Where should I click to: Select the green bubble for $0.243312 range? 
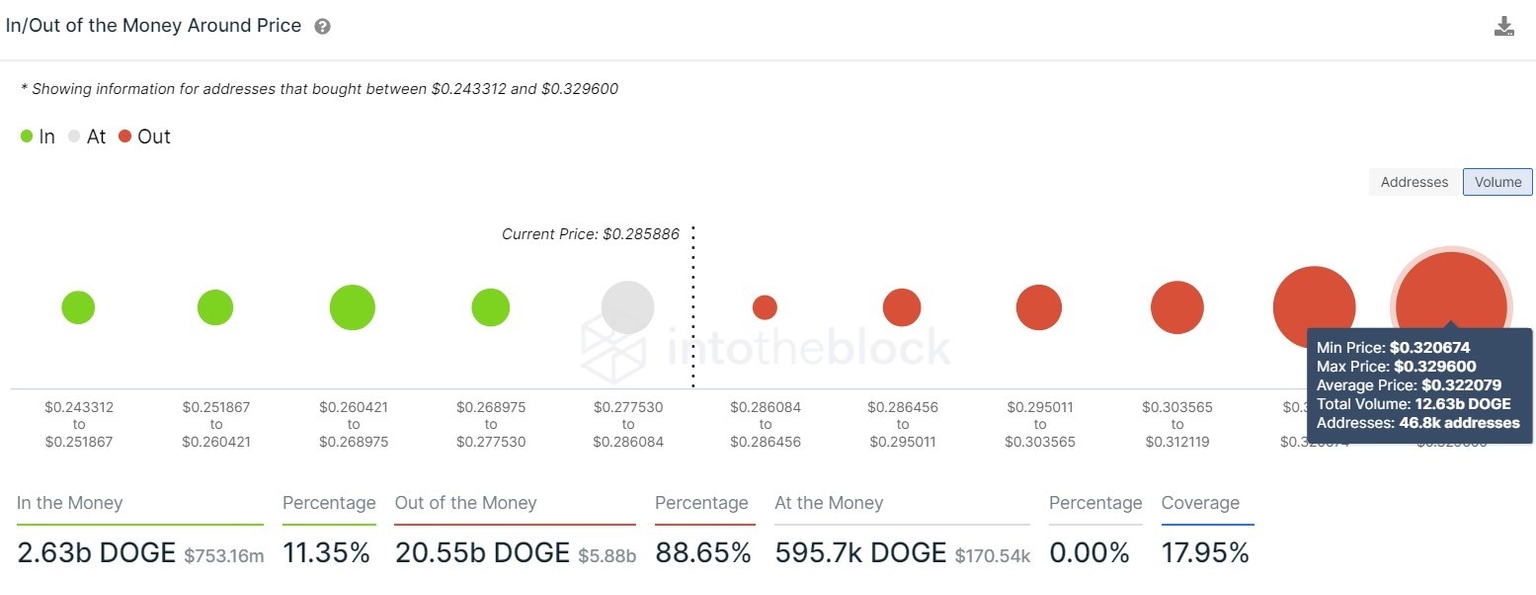(78, 307)
